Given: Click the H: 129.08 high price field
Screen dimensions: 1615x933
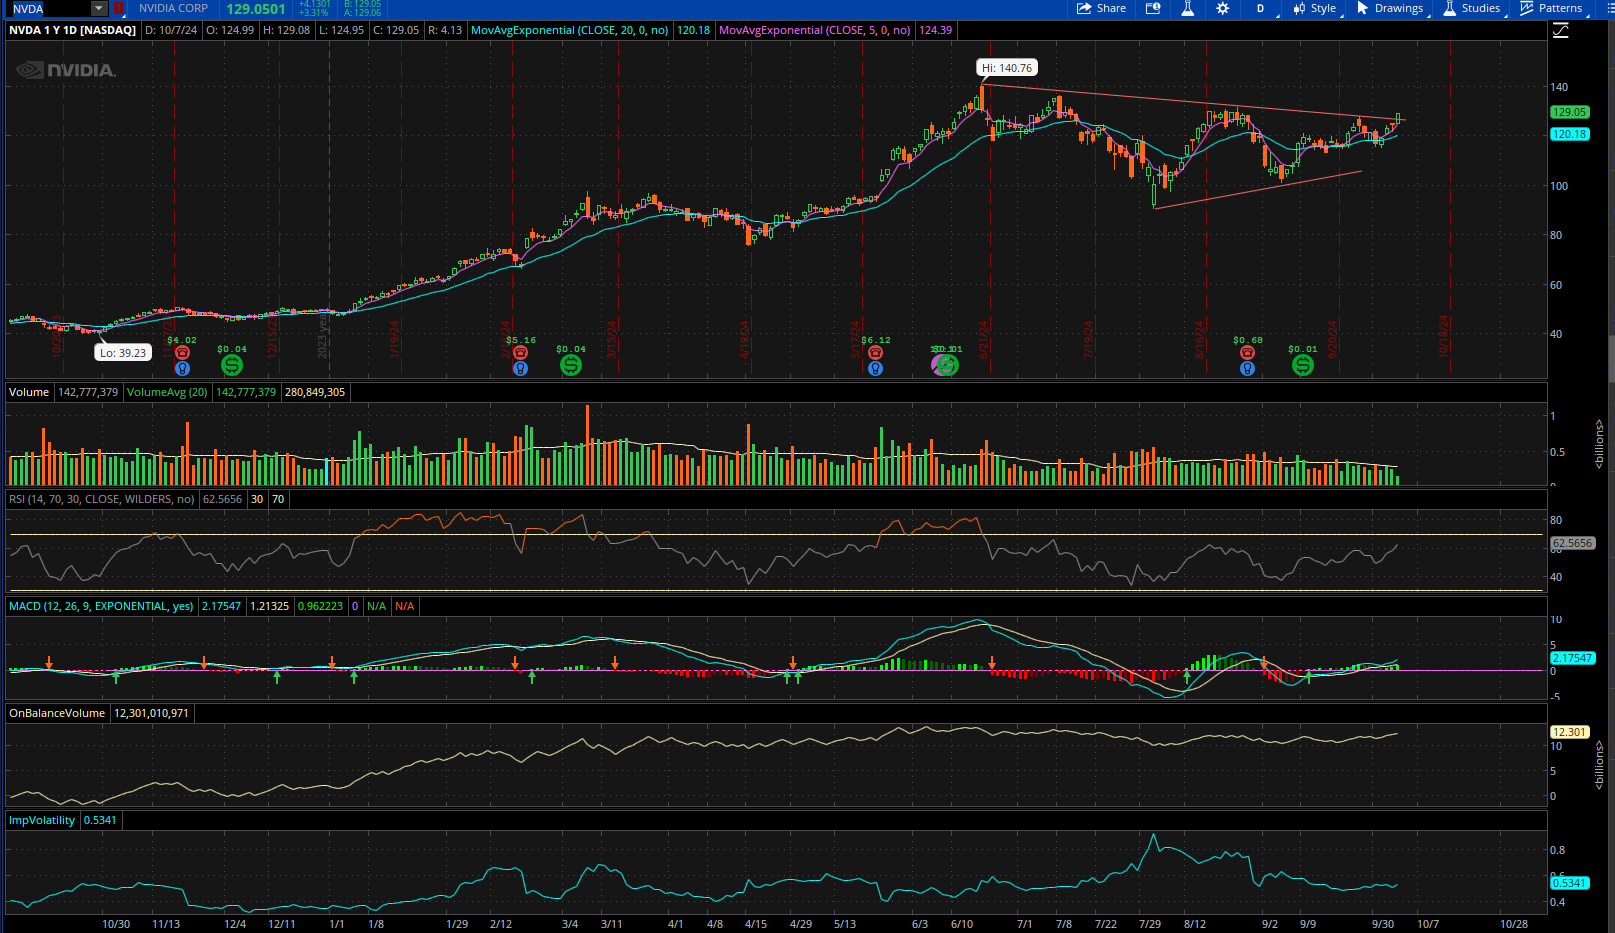Looking at the screenshot, I should click(x=287, y=30).
